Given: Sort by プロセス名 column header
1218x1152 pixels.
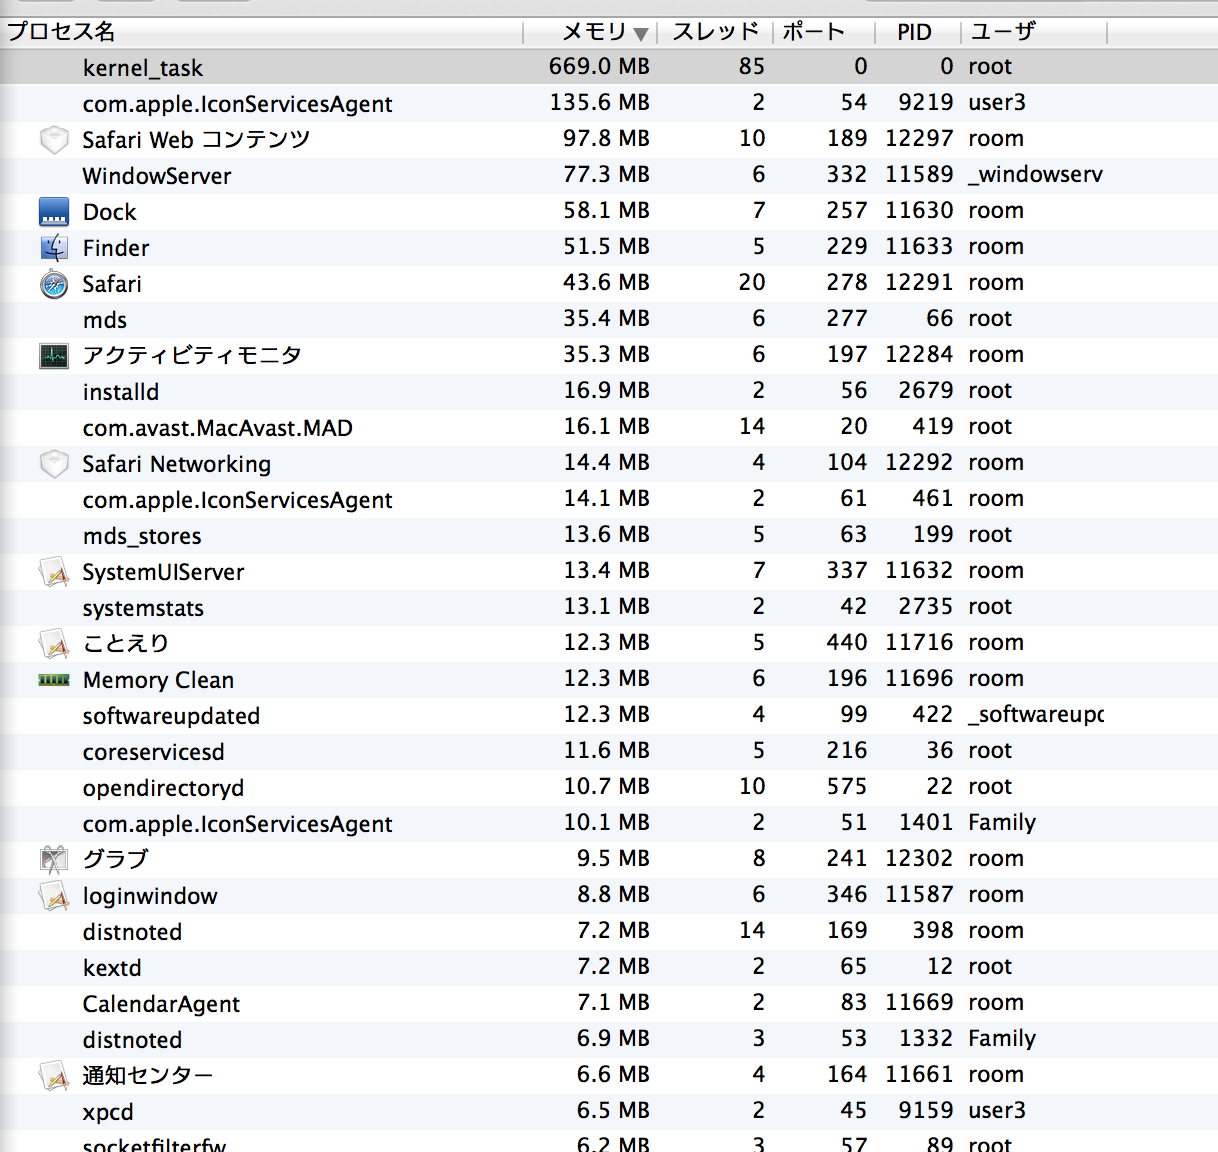Looking at the screenshot, I should 62,32.
